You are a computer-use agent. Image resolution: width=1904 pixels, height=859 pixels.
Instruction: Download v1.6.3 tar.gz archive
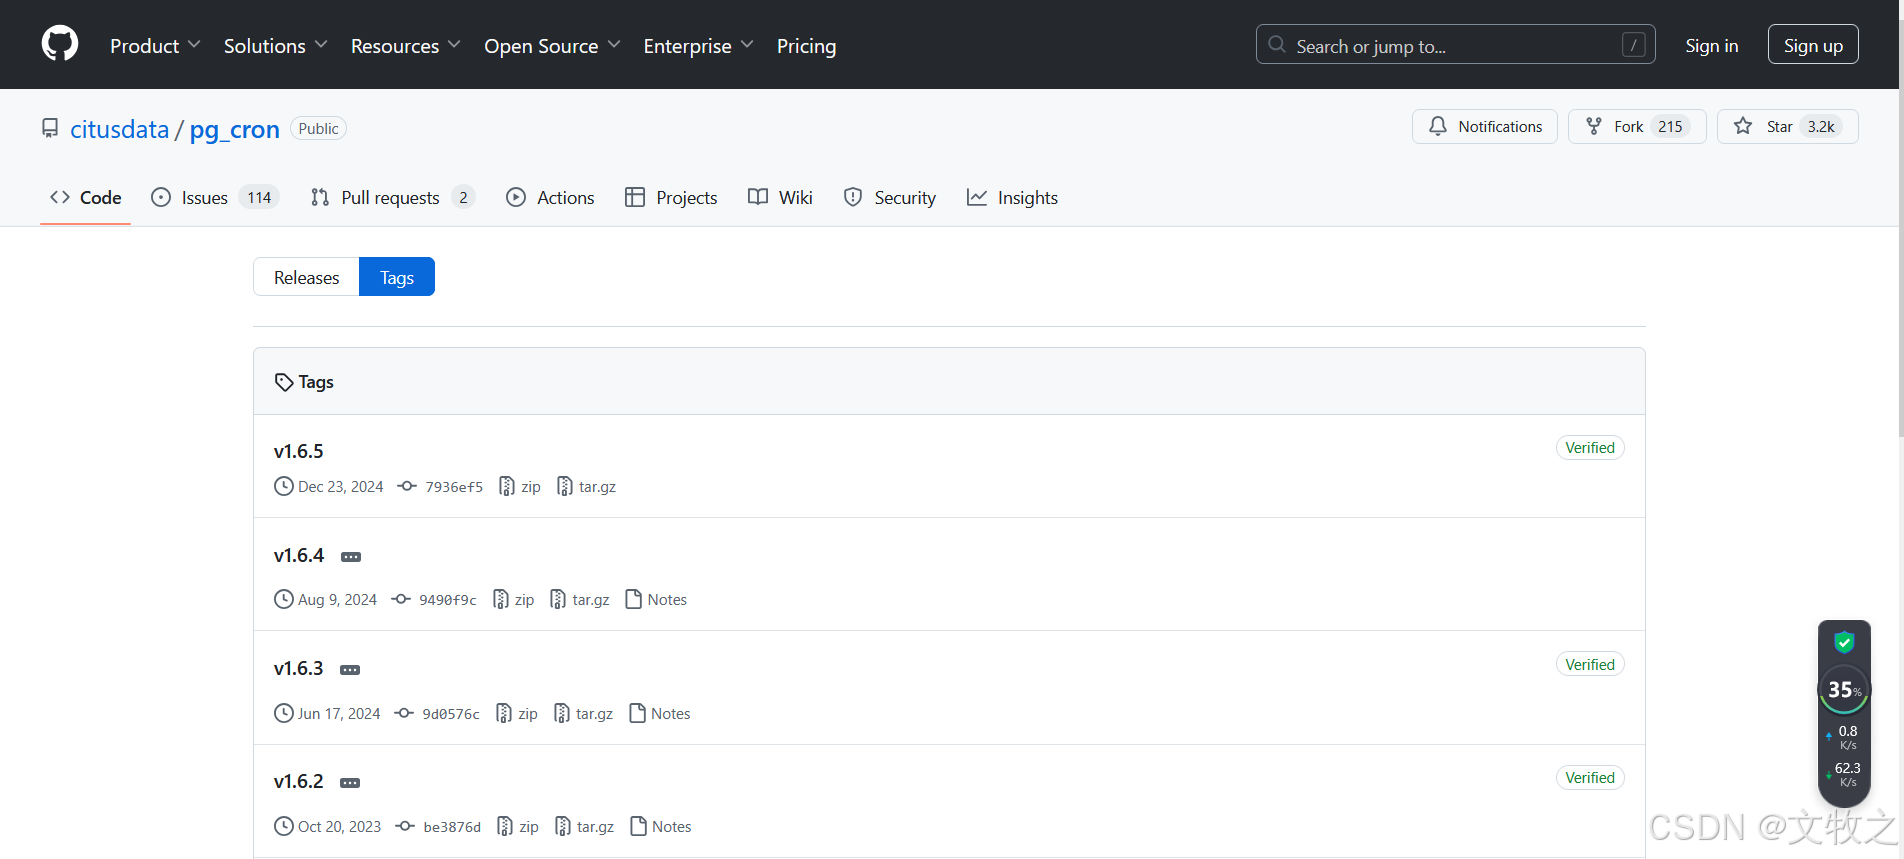(x=584, y=714)
